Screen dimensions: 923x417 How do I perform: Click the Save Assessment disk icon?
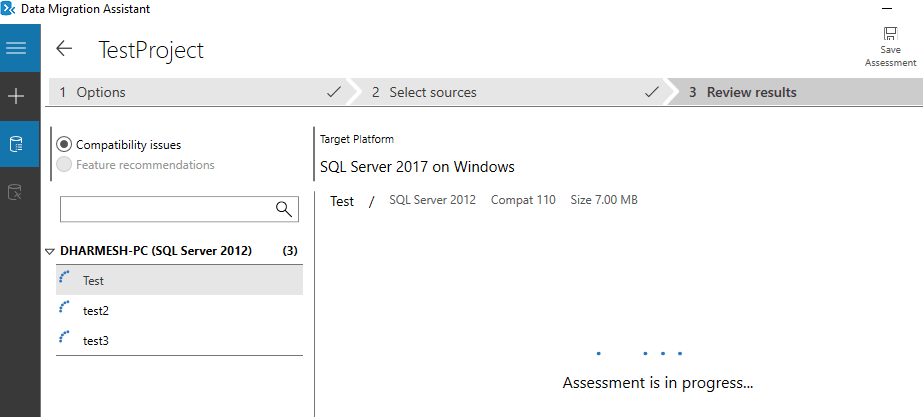(890, 34)
